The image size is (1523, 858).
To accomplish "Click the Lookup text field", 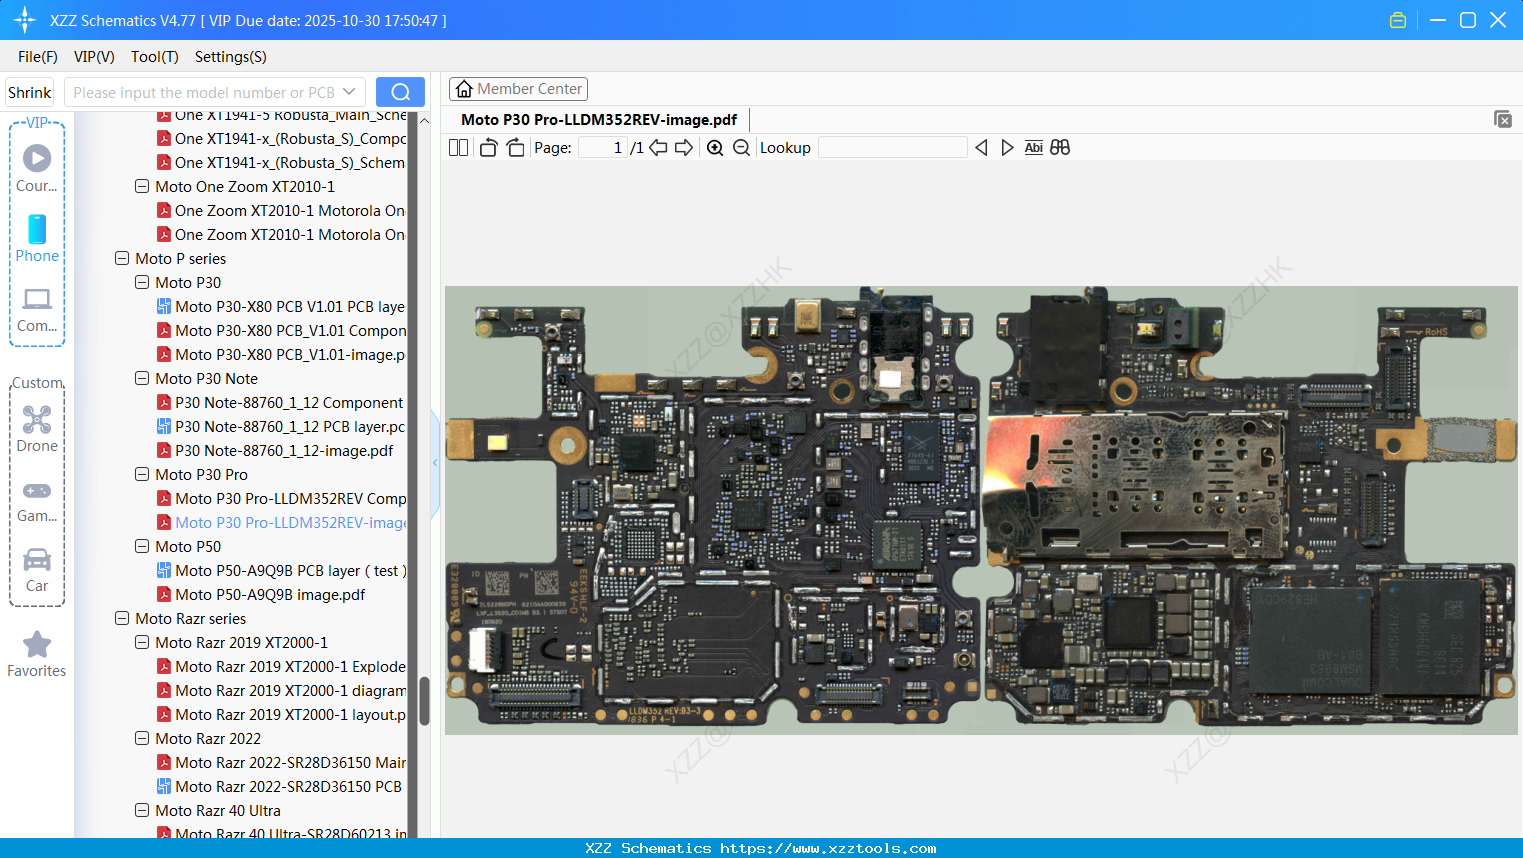I will coord(892,148).
